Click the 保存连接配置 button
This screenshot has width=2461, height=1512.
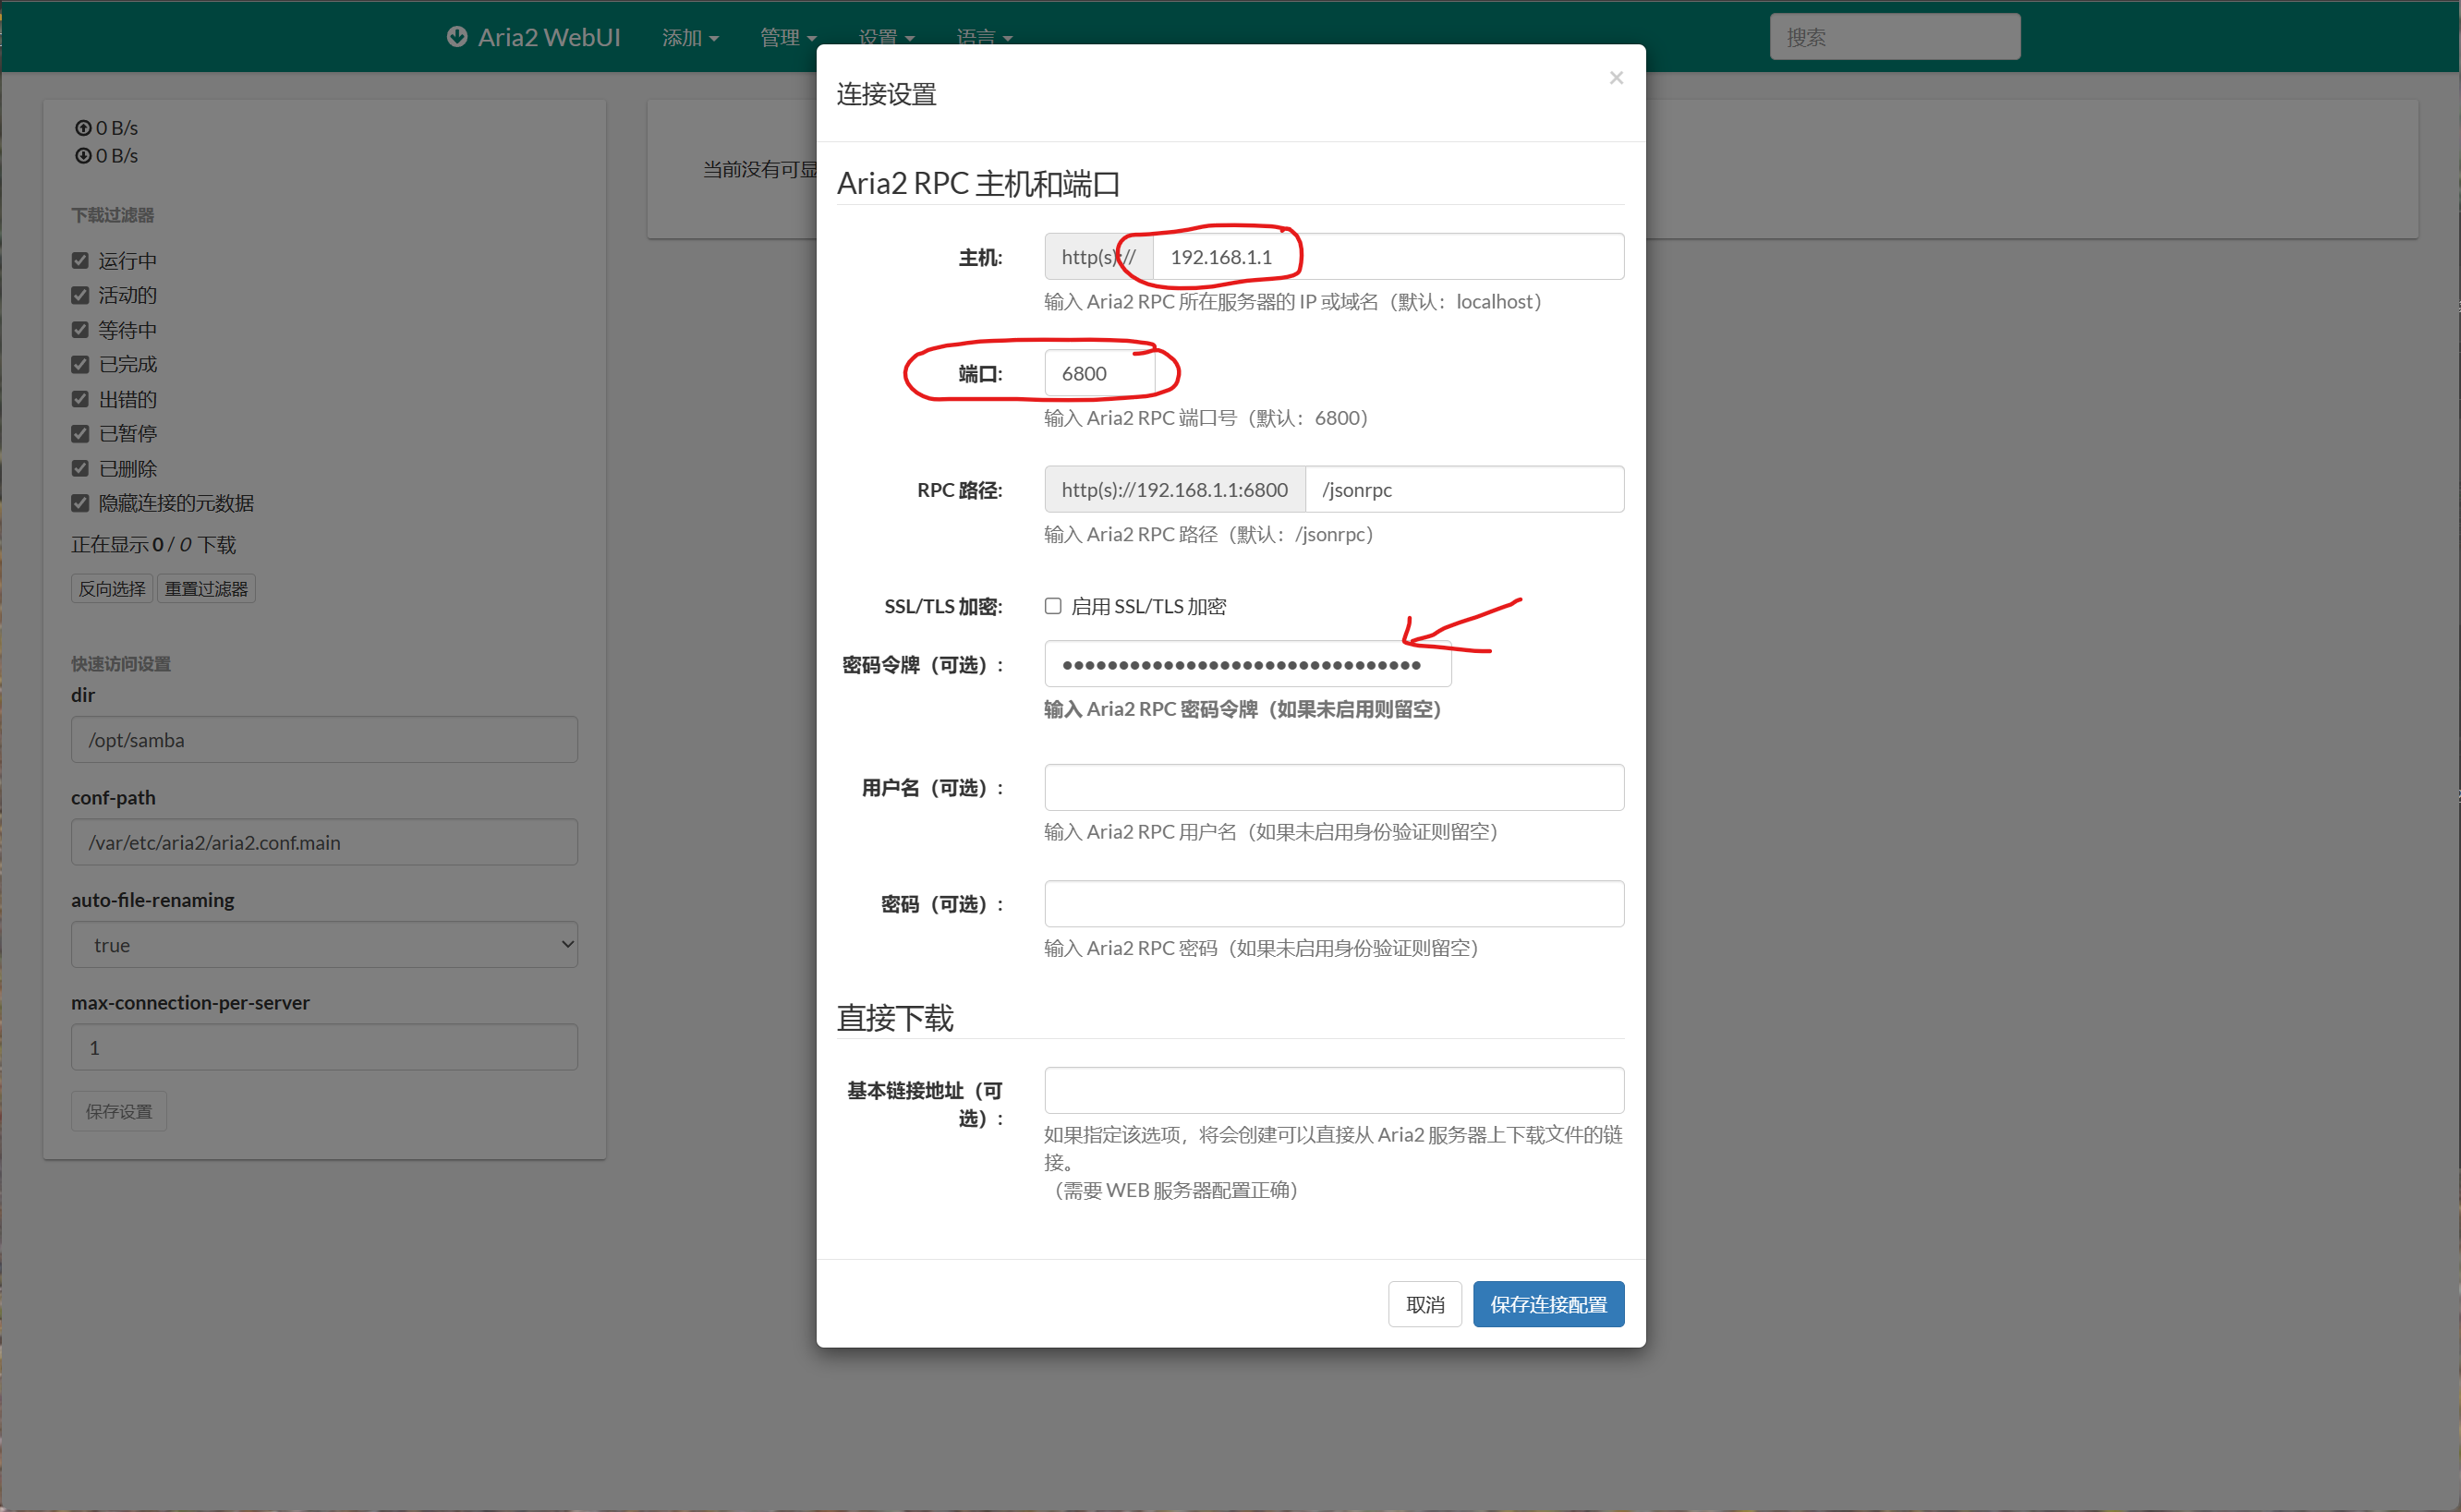[1548, 1305]
